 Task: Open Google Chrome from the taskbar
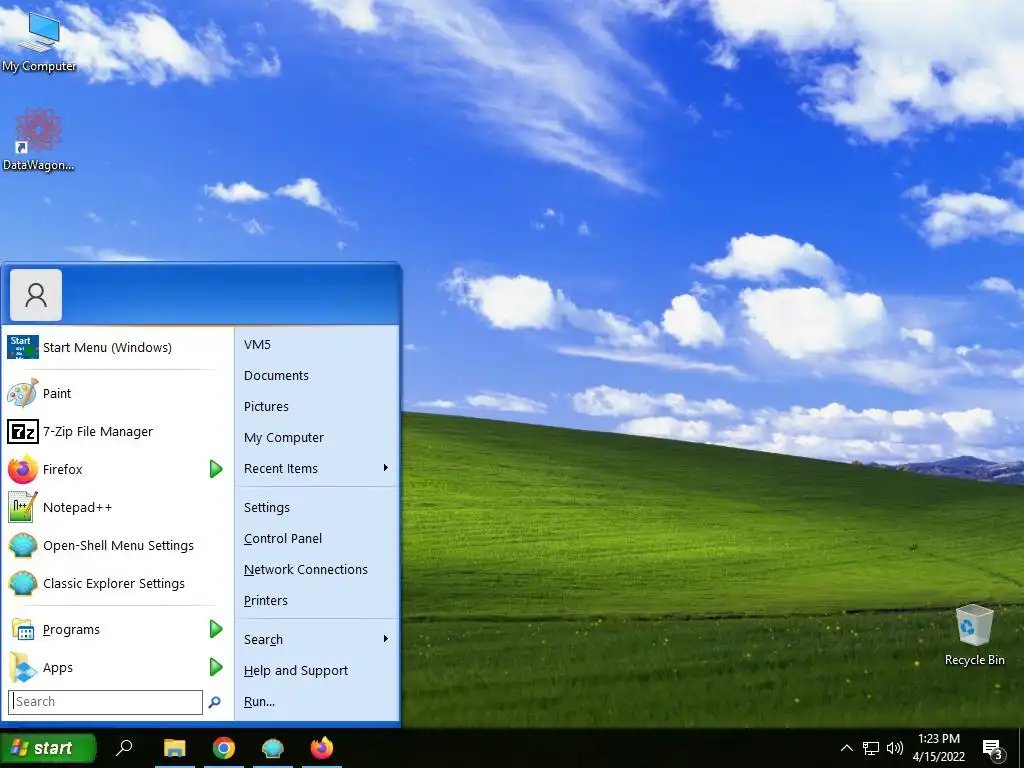pyautogui.click(x=223, y=748)
